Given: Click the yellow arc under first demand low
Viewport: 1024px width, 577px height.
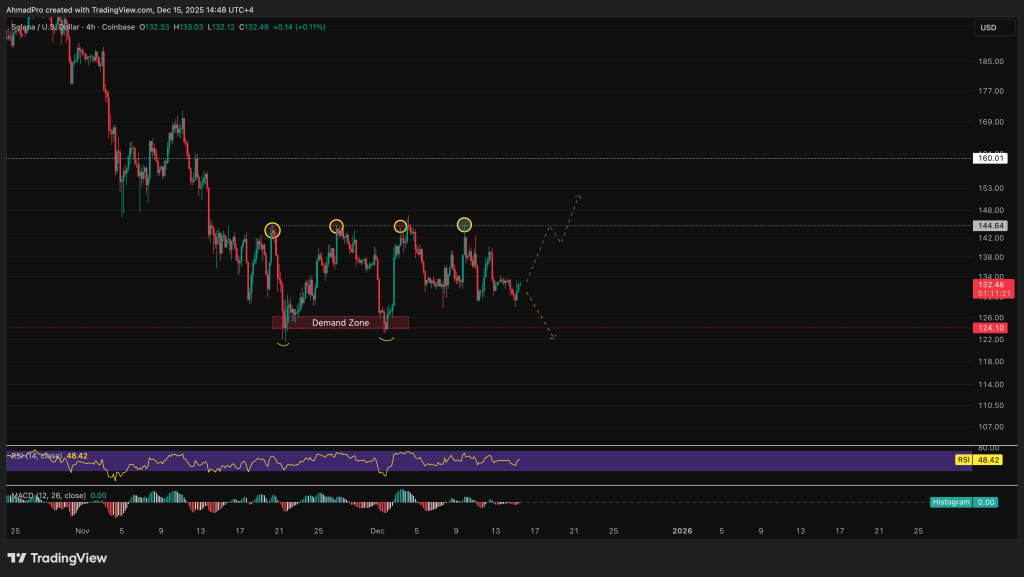Looking at the screenshot, I should coord(283,344).
